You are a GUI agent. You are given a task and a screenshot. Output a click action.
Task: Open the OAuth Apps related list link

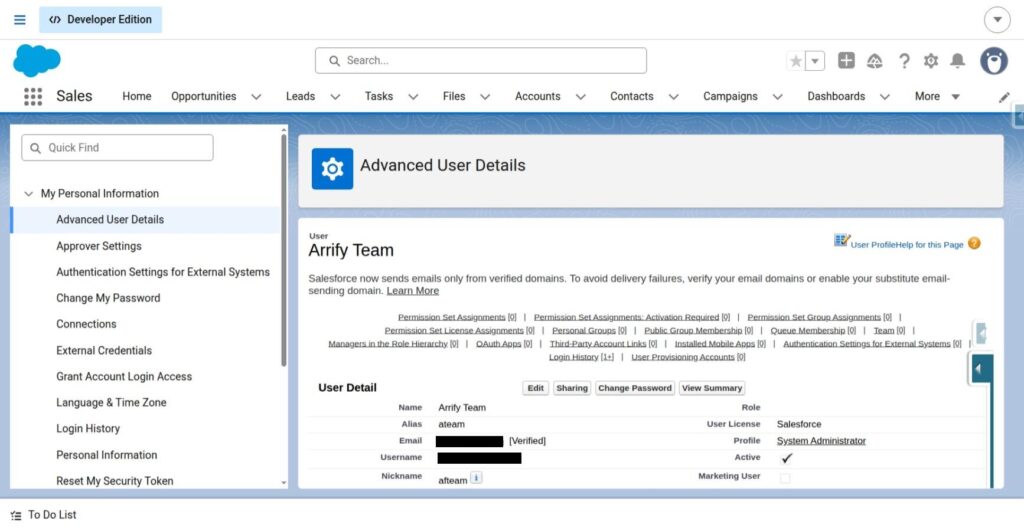tap(498, 344)
